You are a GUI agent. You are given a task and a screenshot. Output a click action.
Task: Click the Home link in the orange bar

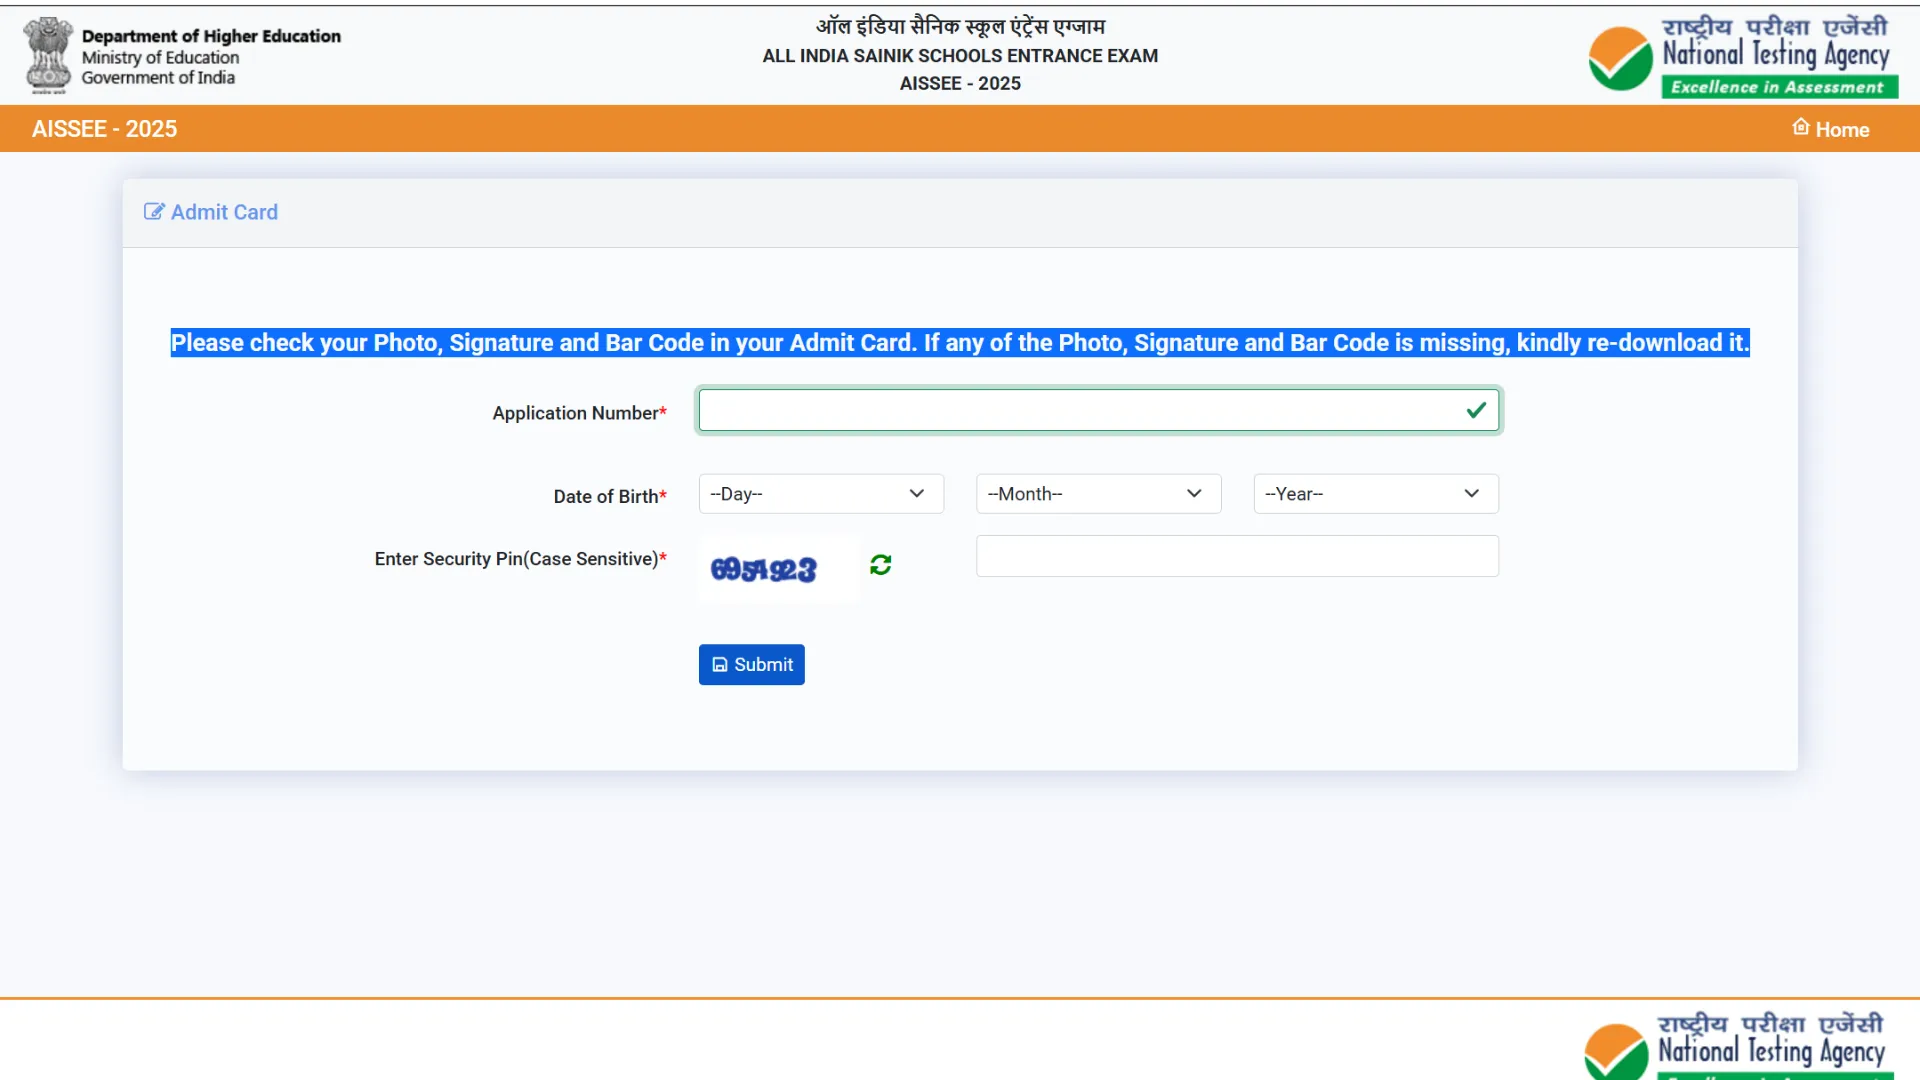pyautogui.click(x=1830, y=129)
